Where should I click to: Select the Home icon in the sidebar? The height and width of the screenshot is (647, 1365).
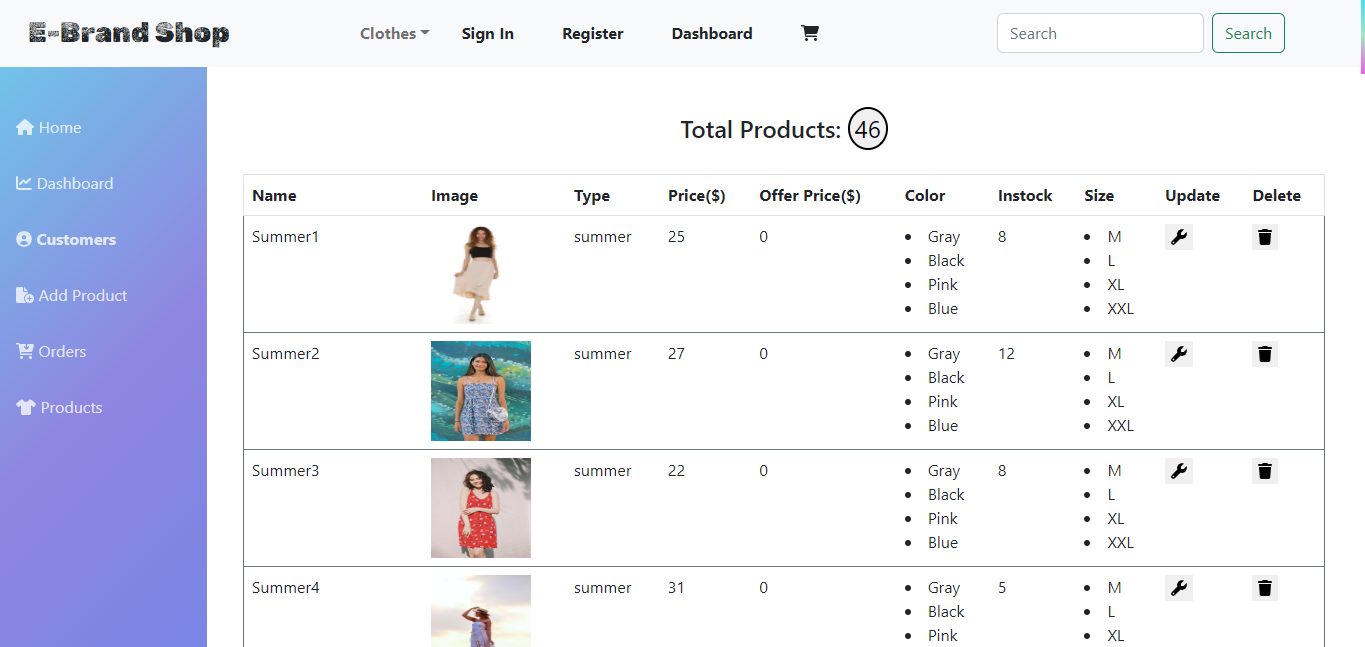pyautogui.click(x=23, y=127)
